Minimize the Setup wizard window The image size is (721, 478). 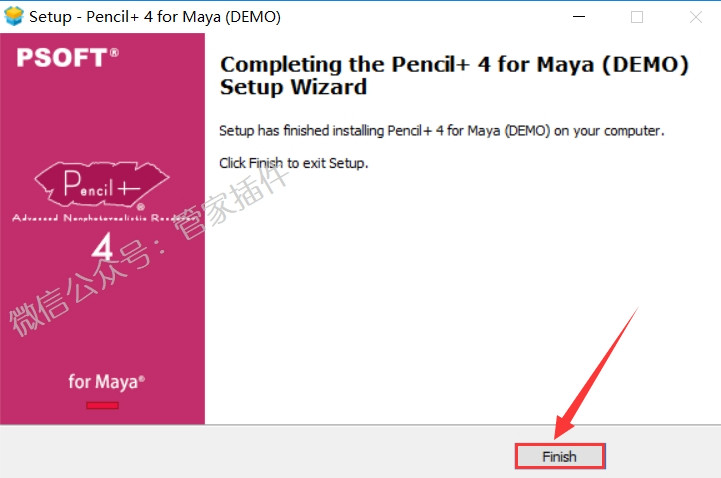click(x=579, y=17)
